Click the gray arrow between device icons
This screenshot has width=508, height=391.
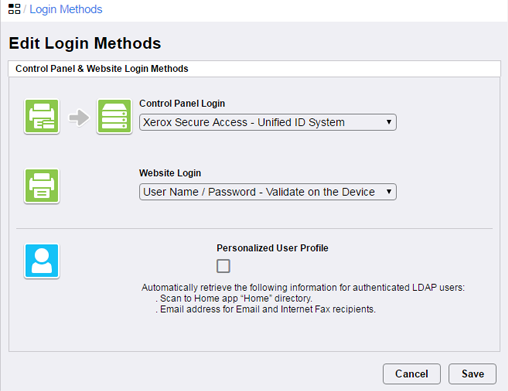(79, 117)
